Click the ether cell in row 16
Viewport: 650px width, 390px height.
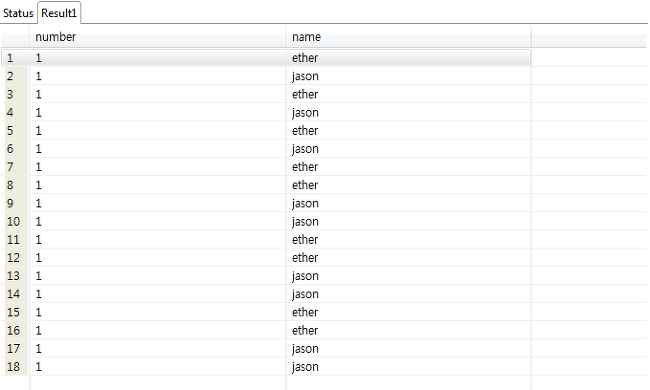point(408,330)
